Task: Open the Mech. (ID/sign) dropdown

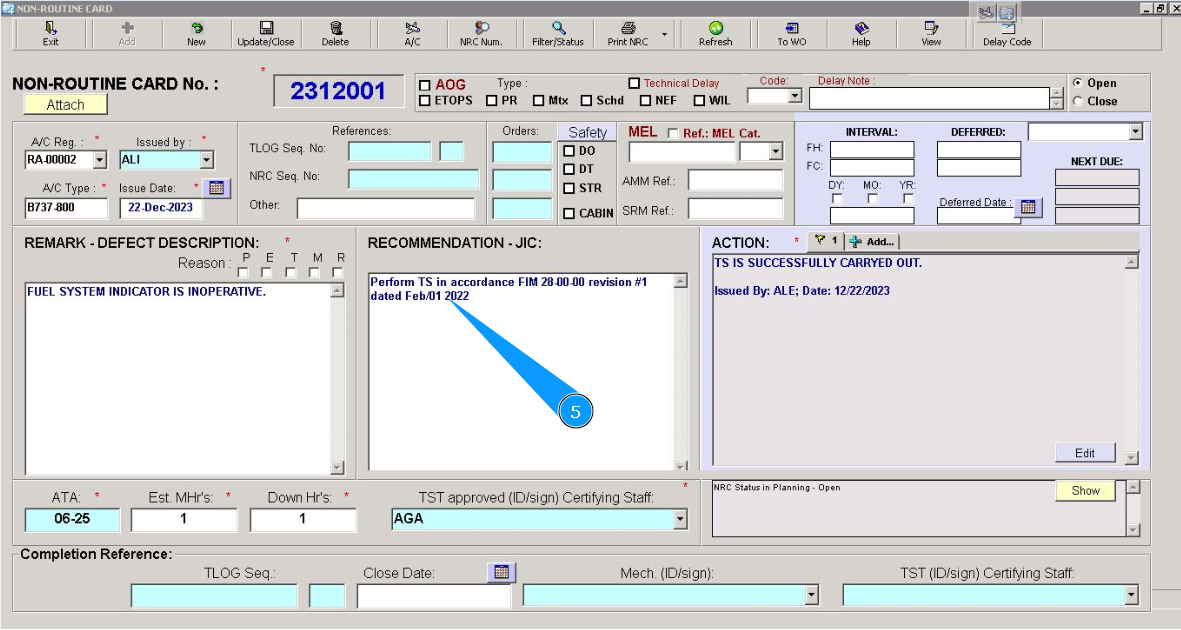Action: [x=811, y=595]
